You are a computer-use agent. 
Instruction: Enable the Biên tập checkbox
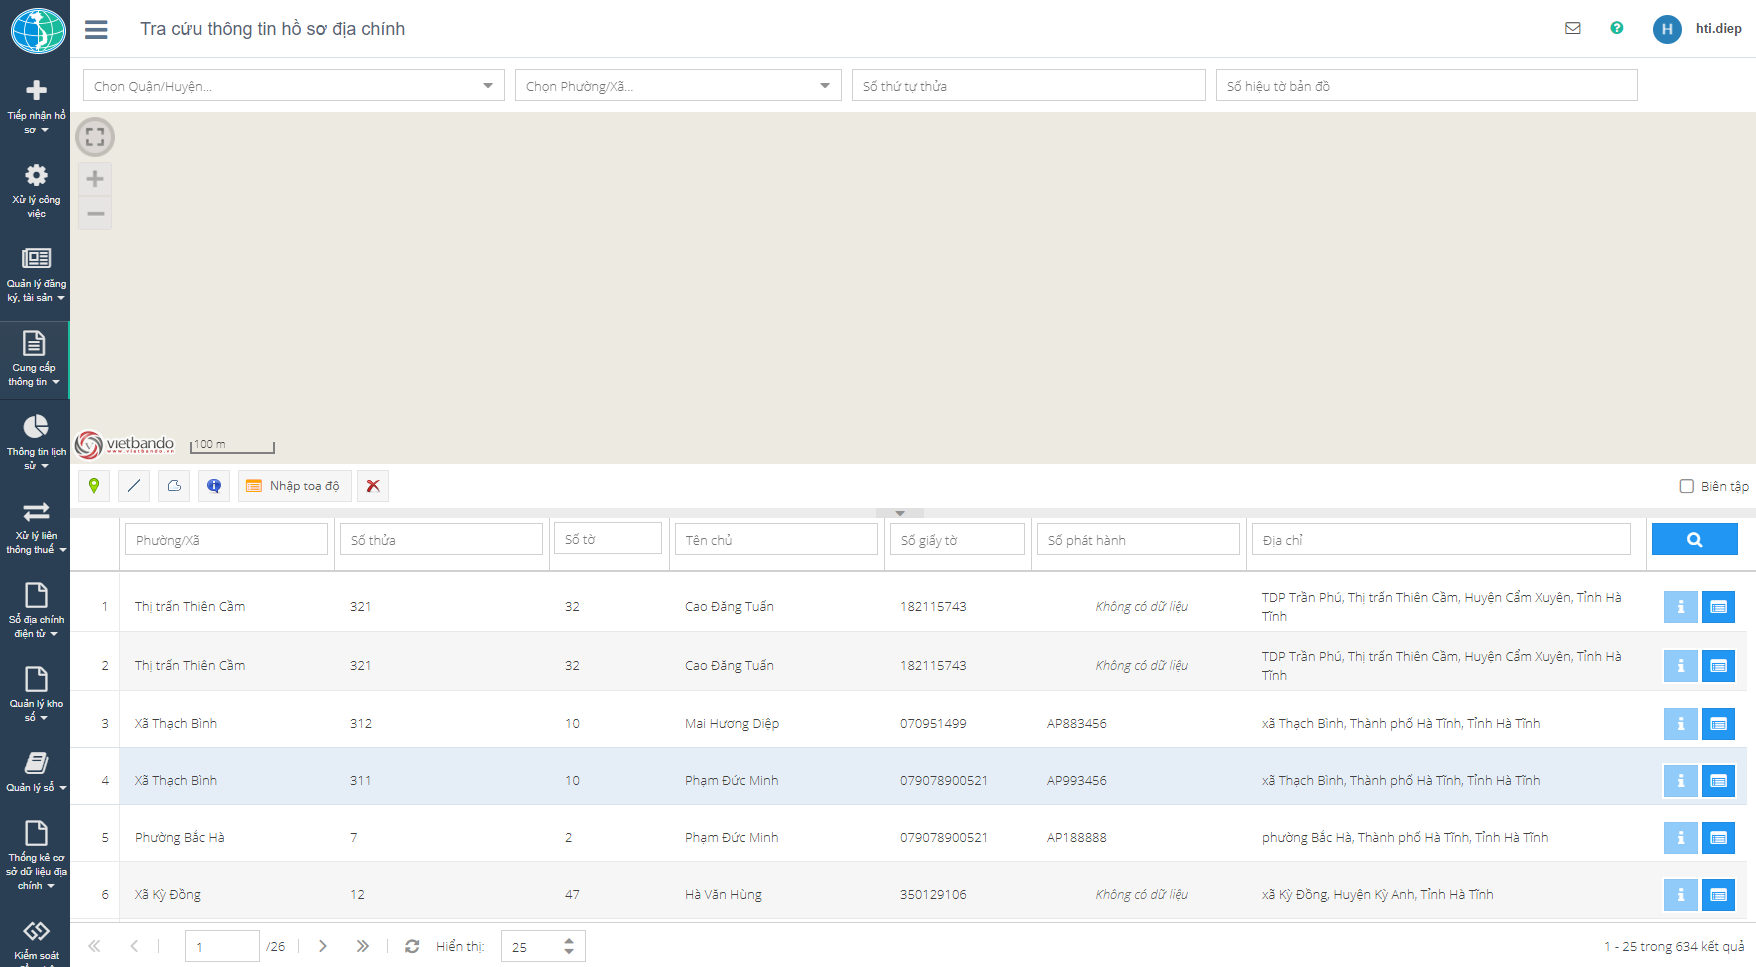pos(1686,487)
